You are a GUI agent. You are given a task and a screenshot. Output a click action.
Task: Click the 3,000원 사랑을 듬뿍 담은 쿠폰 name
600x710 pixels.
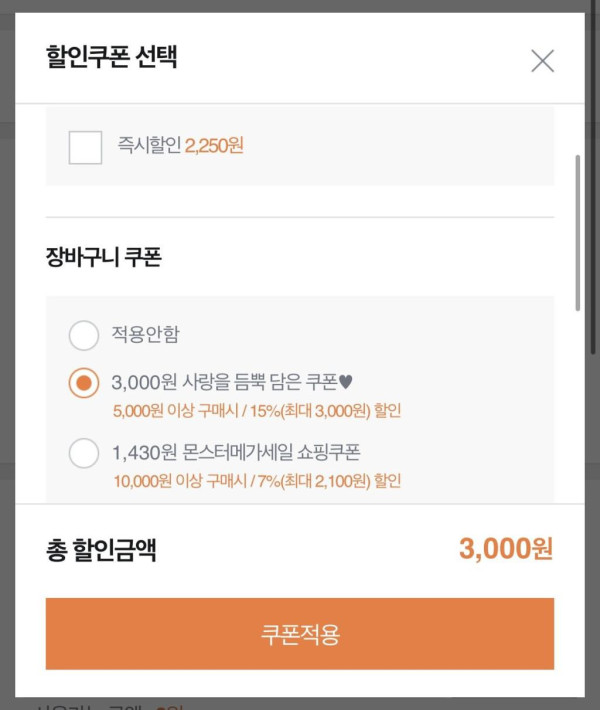pyautogui.click(x=225, y=383)
